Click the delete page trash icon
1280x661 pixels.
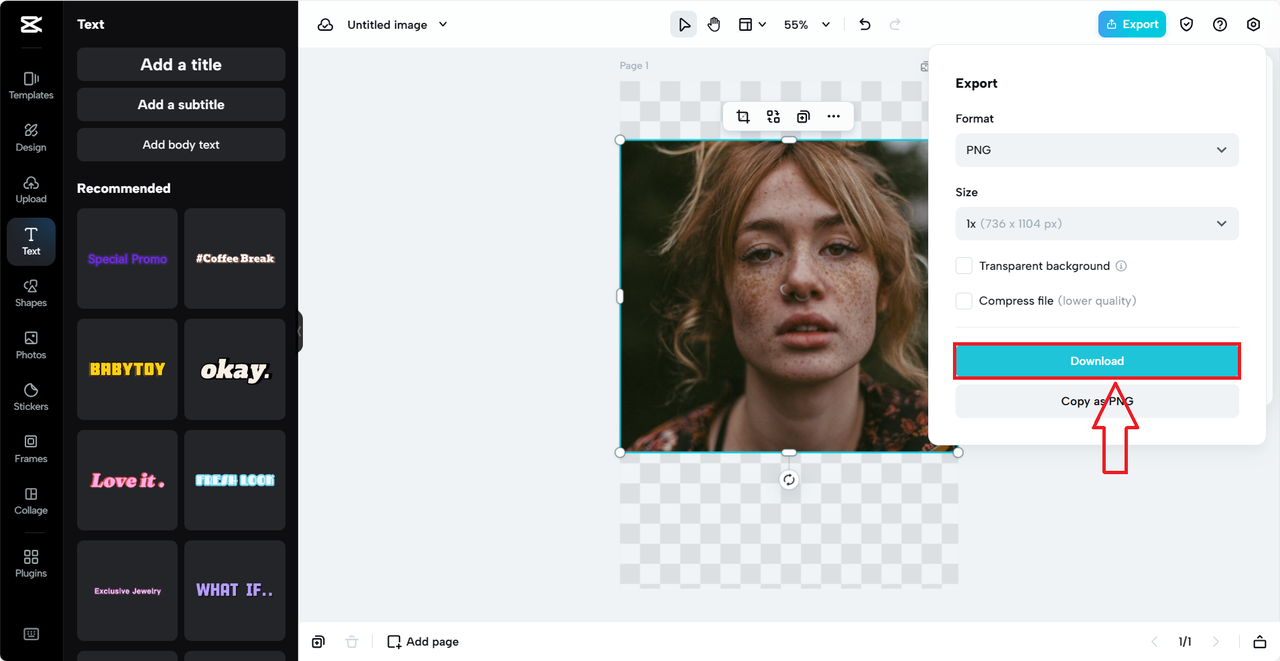click(x=351, y=642)
